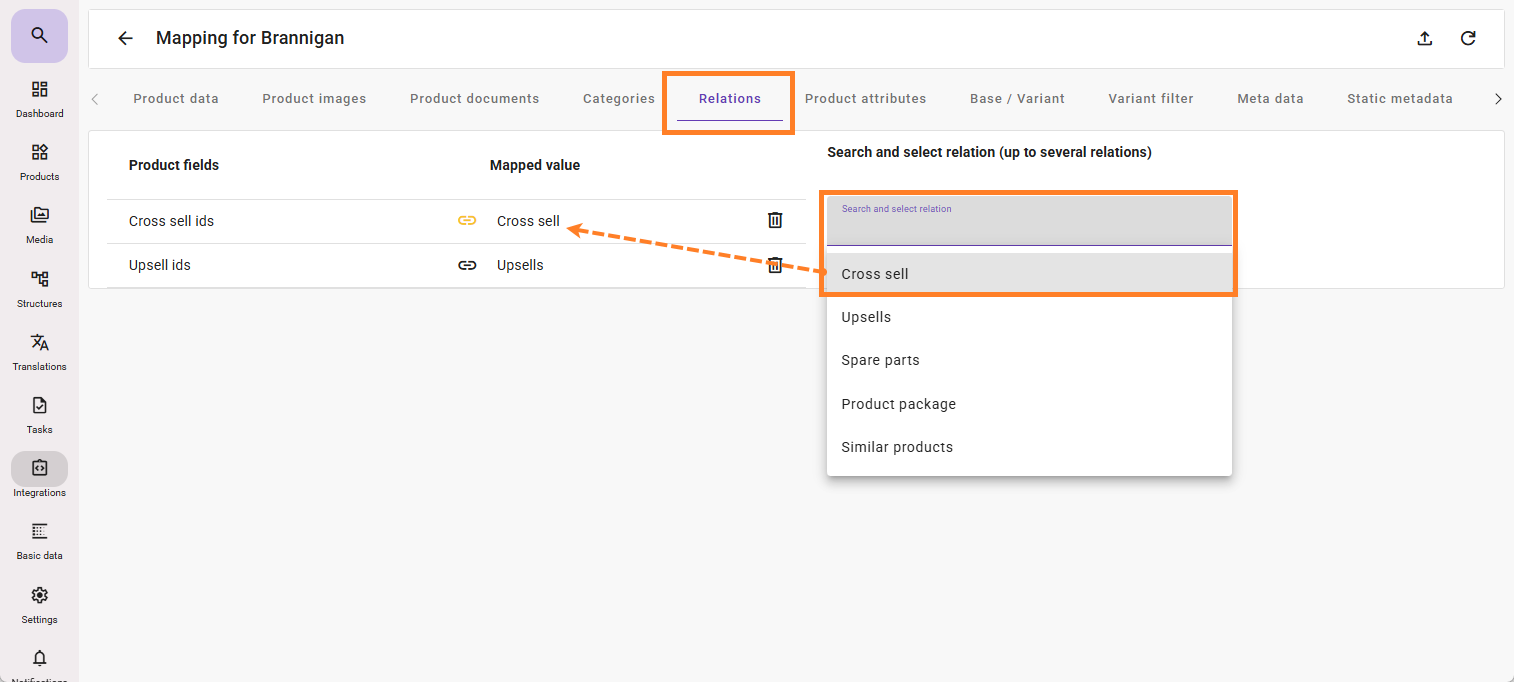This screenshot has height=682, width=1514.
Task: Go to Products in the sidebar
Action: pyautogui.click(x=39, y=162)
